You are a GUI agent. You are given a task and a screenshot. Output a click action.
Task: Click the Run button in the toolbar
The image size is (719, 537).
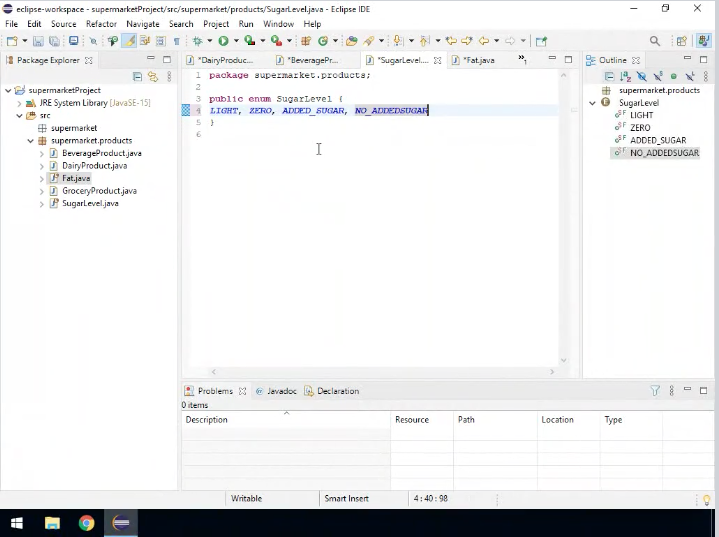222,41
